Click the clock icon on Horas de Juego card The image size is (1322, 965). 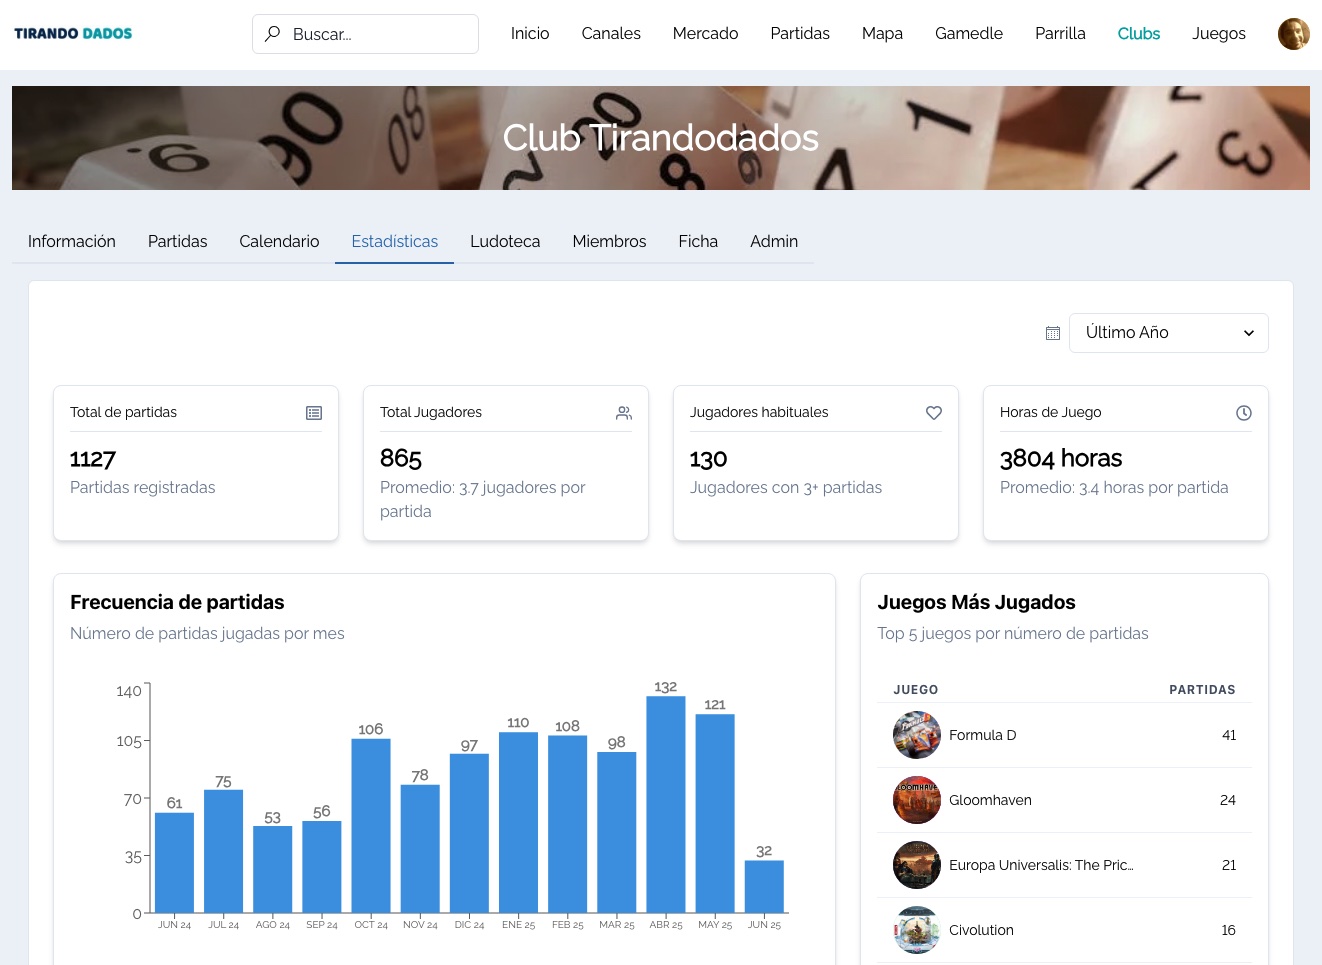coord(1244,412)
